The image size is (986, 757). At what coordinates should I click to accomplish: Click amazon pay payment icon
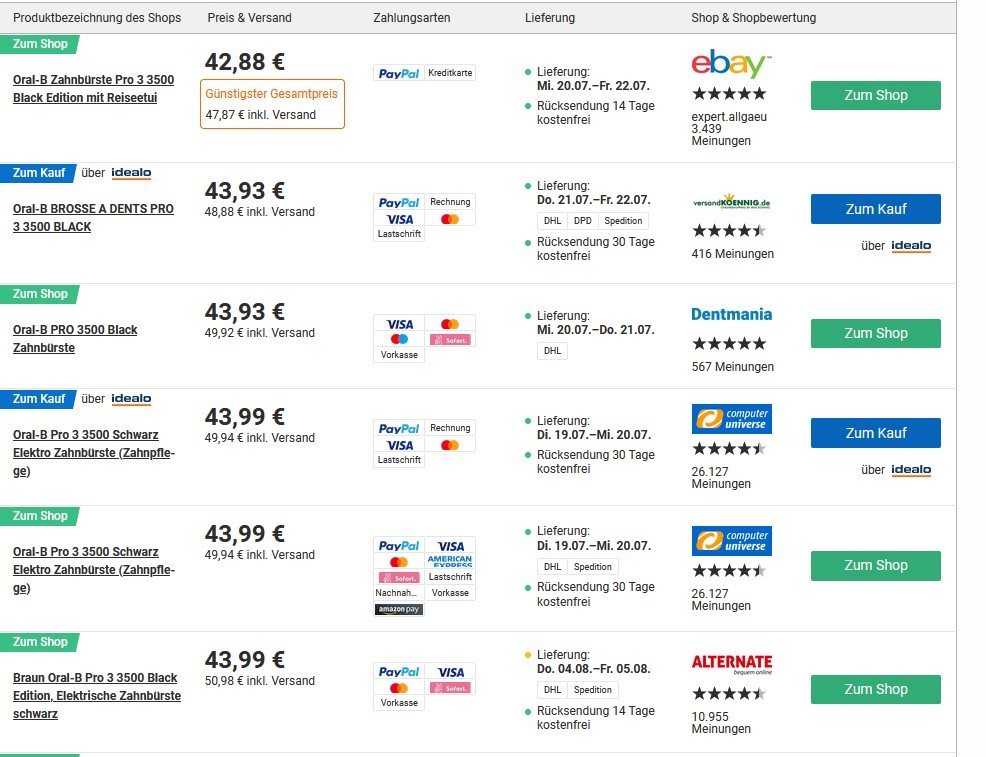click(x=399, y=609)
